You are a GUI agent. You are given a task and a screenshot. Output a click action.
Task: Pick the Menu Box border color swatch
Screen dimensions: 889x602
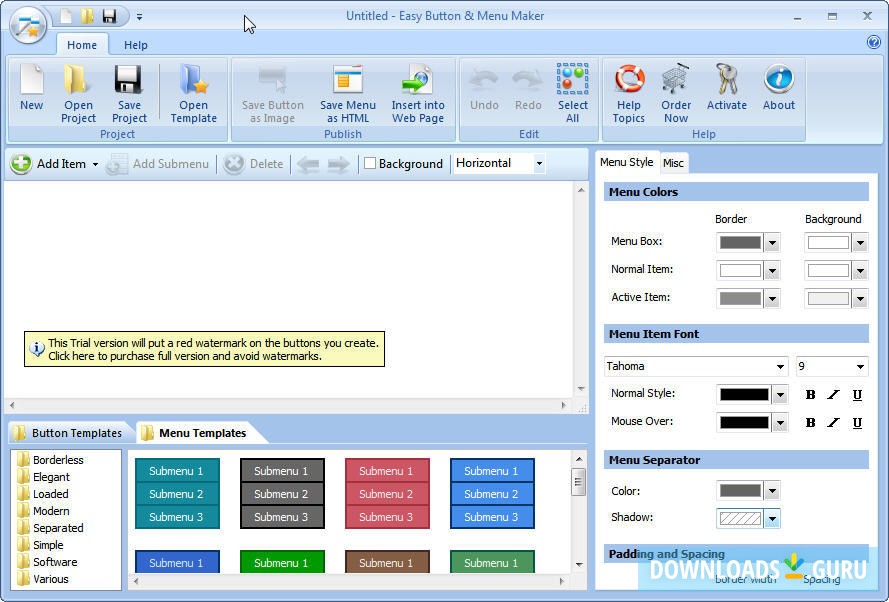click(x=741, y=242)
